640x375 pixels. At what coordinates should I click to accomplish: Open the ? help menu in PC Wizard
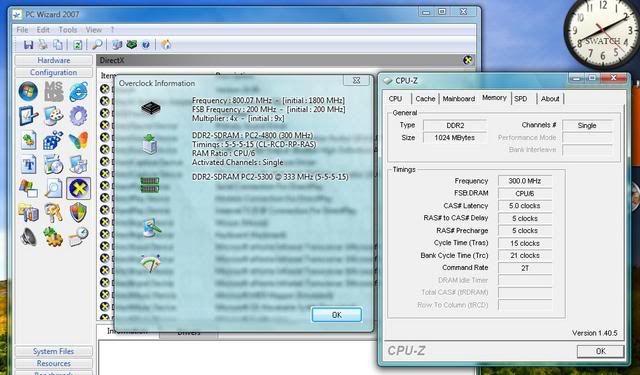point(112,30)
